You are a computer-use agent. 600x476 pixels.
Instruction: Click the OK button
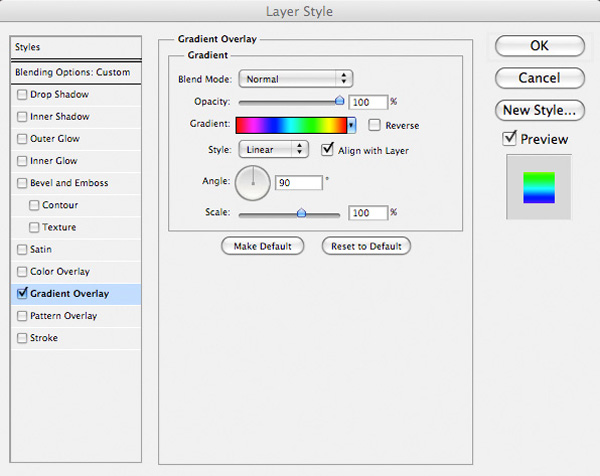(x=540, y=46)
